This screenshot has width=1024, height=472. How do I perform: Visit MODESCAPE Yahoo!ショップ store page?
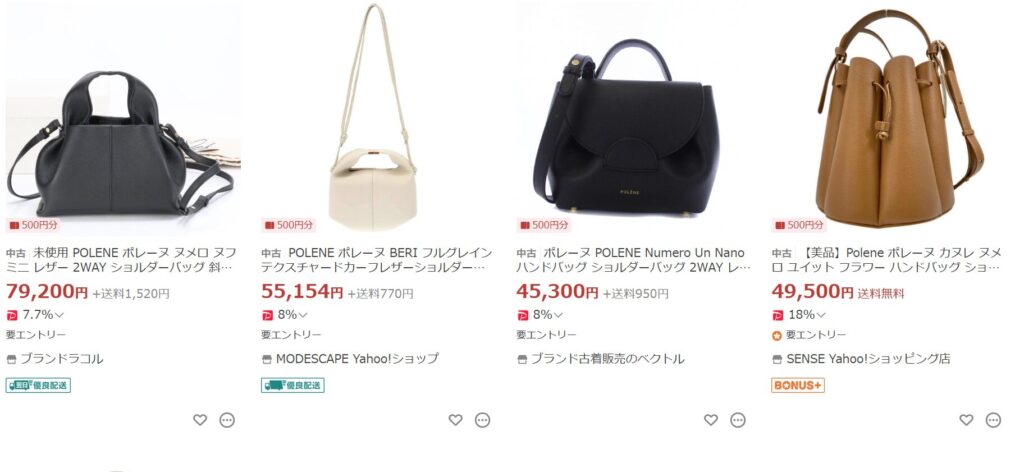pos(357,358)
